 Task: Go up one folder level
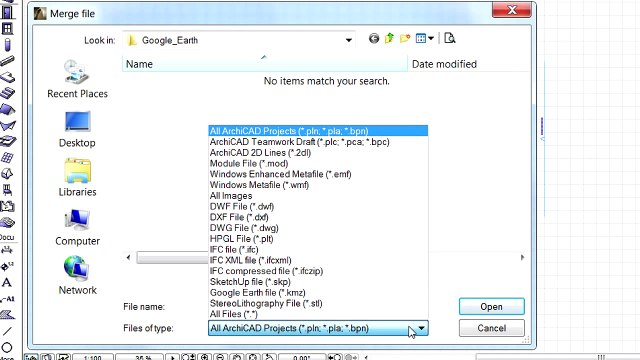(x=389, y=38)
